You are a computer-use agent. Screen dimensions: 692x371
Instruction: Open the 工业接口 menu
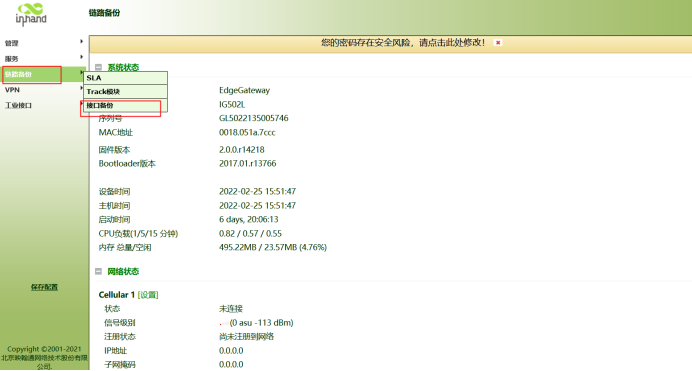click(x=18, y=105)
